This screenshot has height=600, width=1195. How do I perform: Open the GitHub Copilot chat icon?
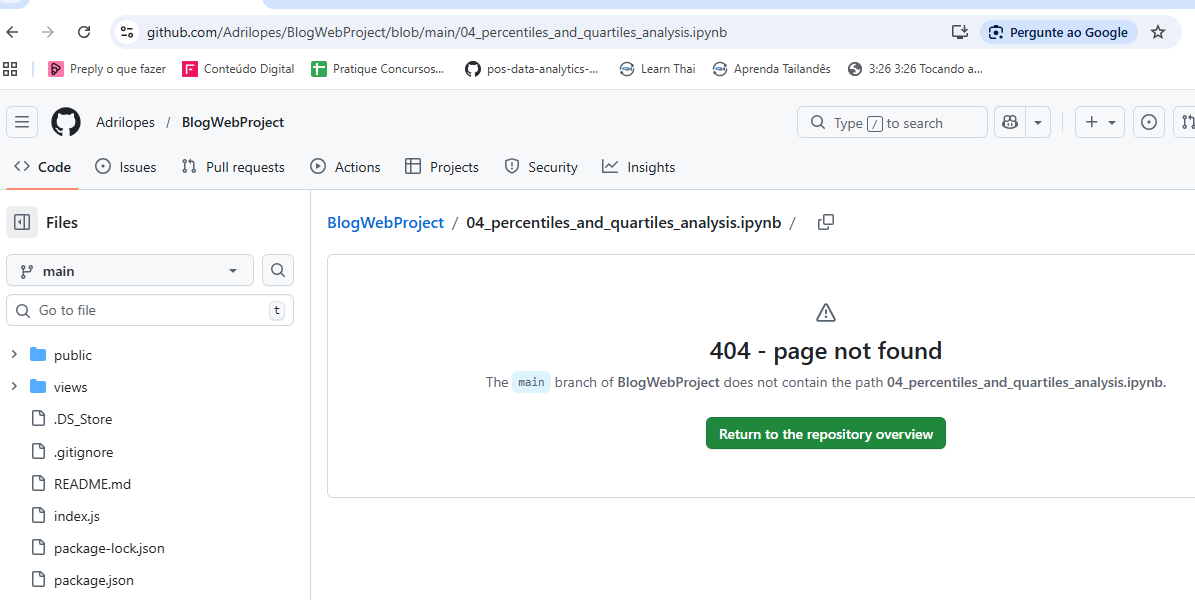[x=1009, y=122]
